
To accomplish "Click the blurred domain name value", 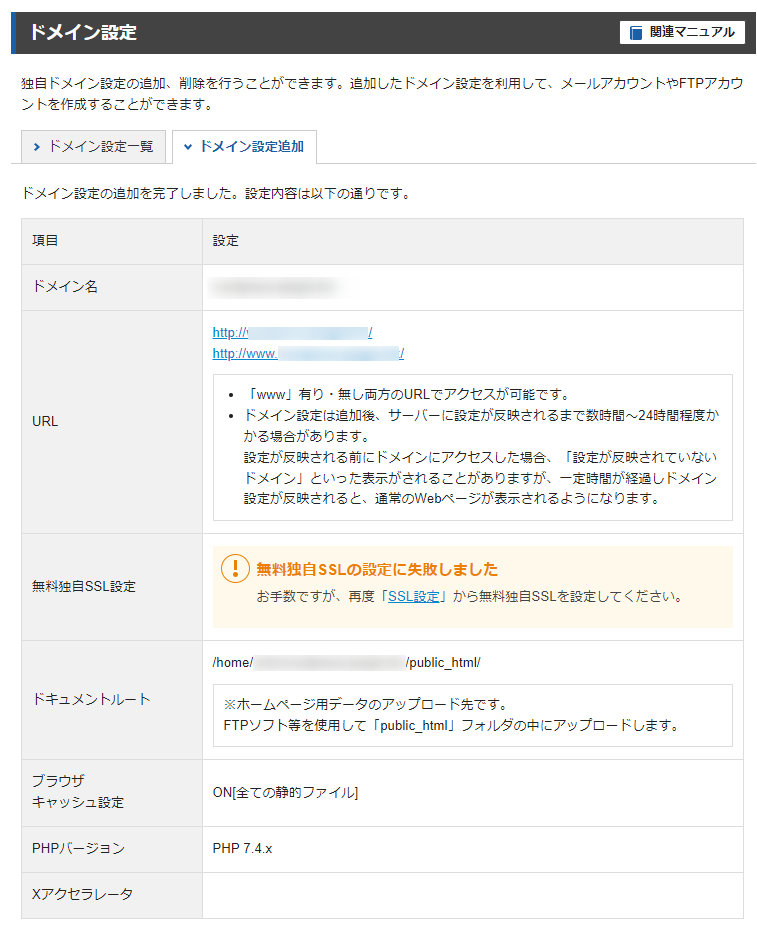I will pos(274,287).
